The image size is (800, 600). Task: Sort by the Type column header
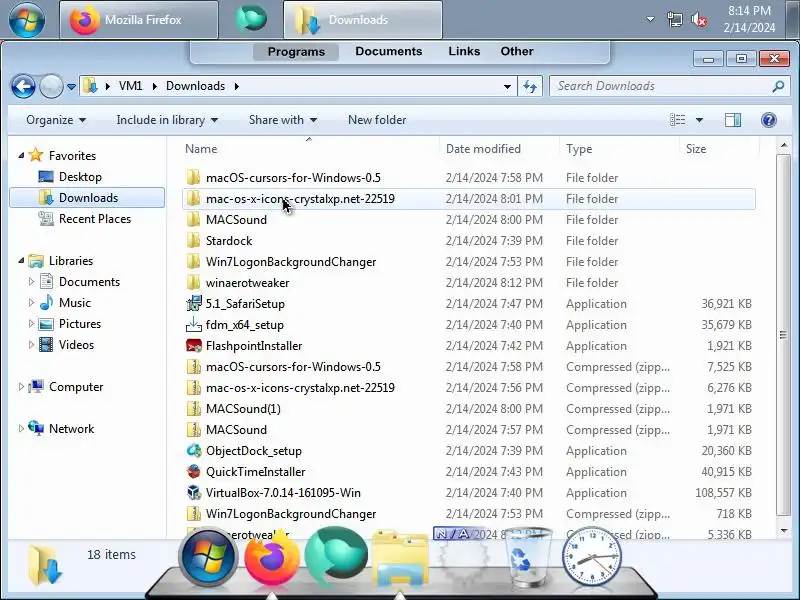[x=619, y=148]
